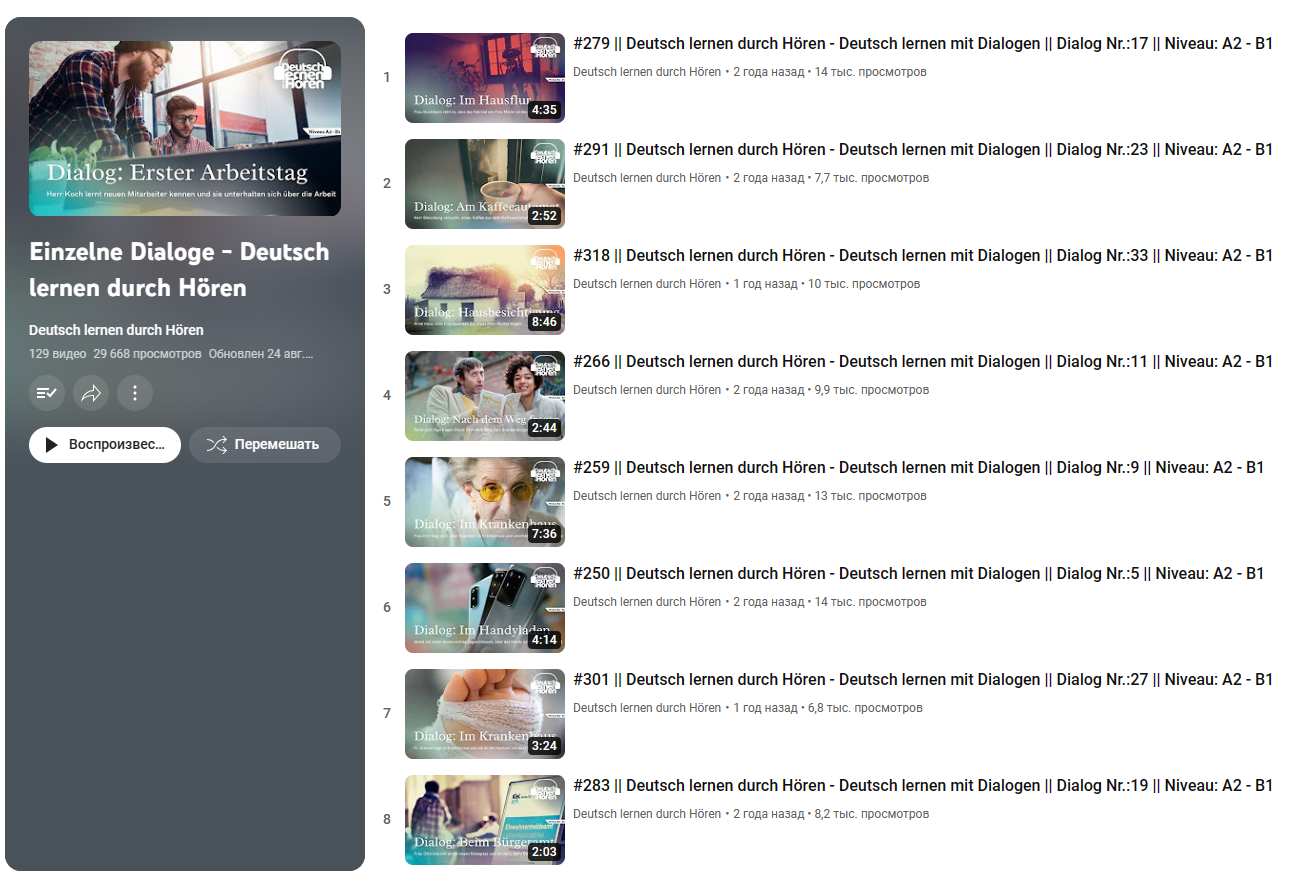
Task: Open the 3:24 Im Krankenhaus thumbnail
Action: tap(485, 714)
